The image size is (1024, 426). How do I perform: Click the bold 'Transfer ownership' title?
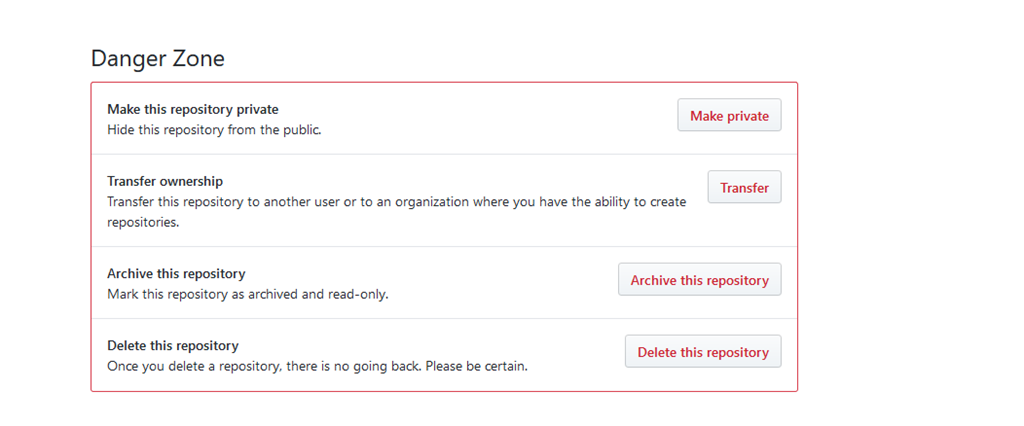pos(165,181)
